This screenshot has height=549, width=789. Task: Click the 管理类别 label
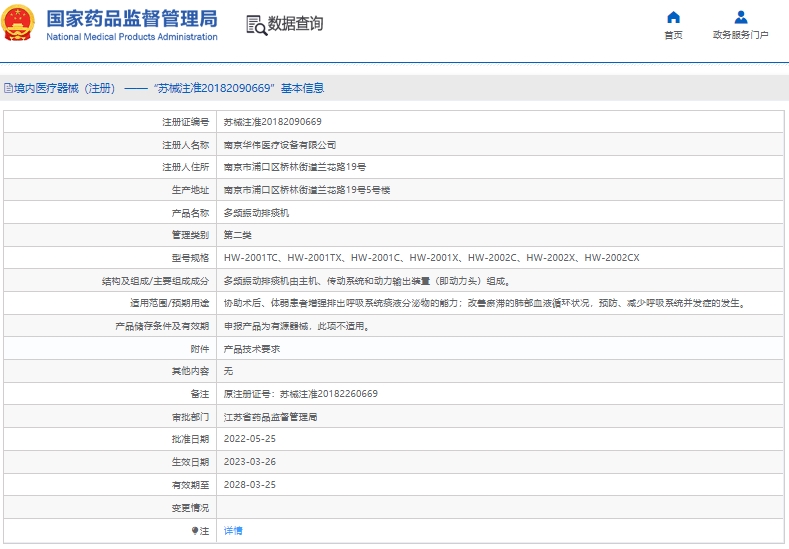[x=190, y=235]
